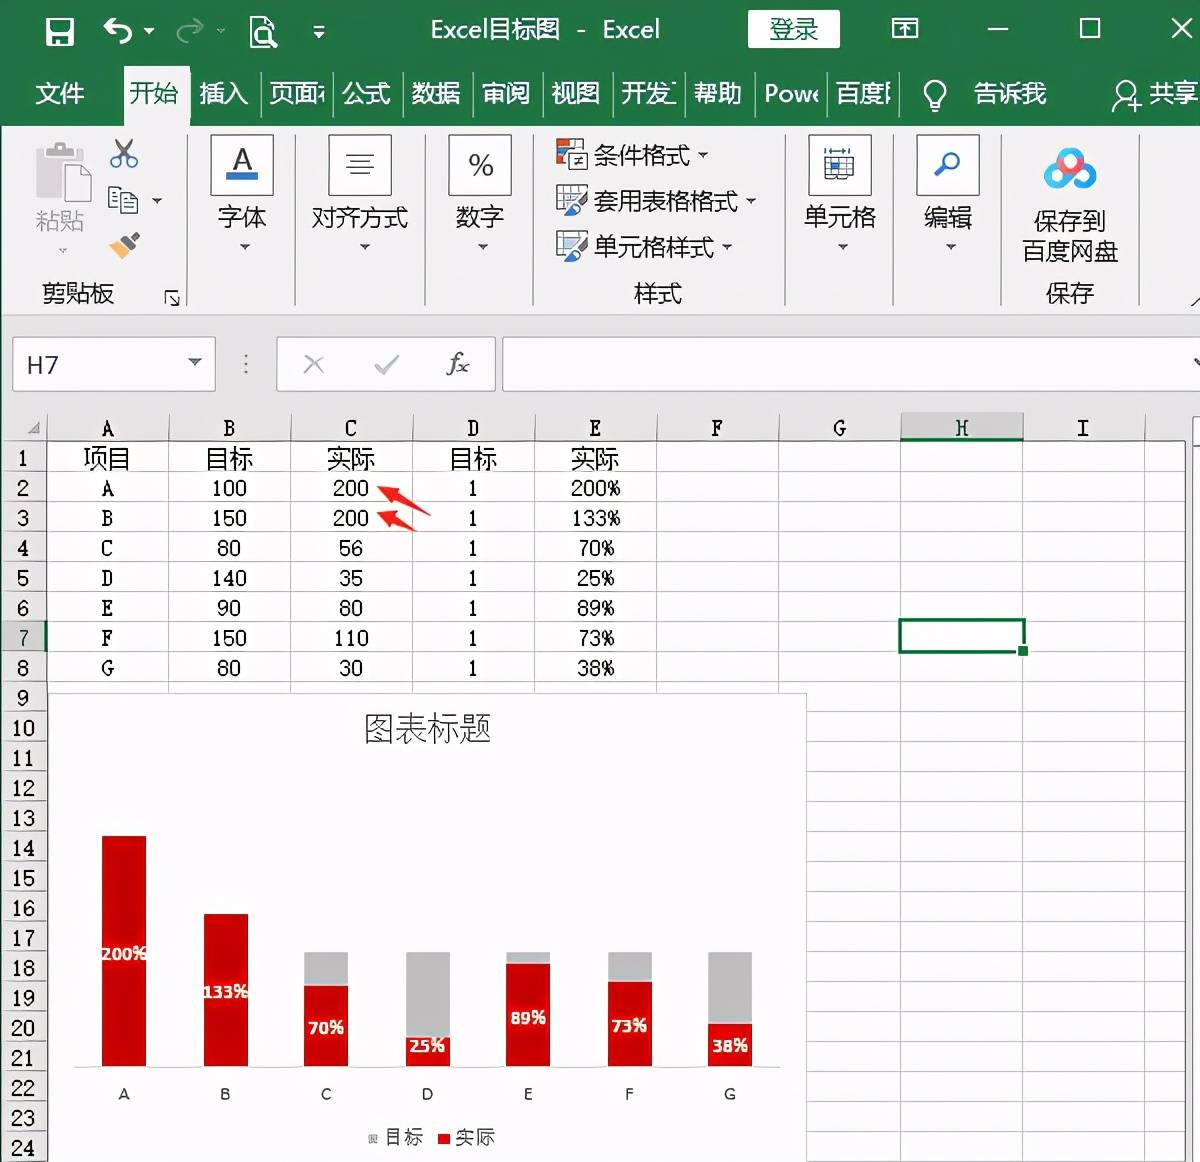The height and width of the screenshot is (1162, 1200).
Task: Switch to the 插入 ribbon tab
Action: [224, 94]
